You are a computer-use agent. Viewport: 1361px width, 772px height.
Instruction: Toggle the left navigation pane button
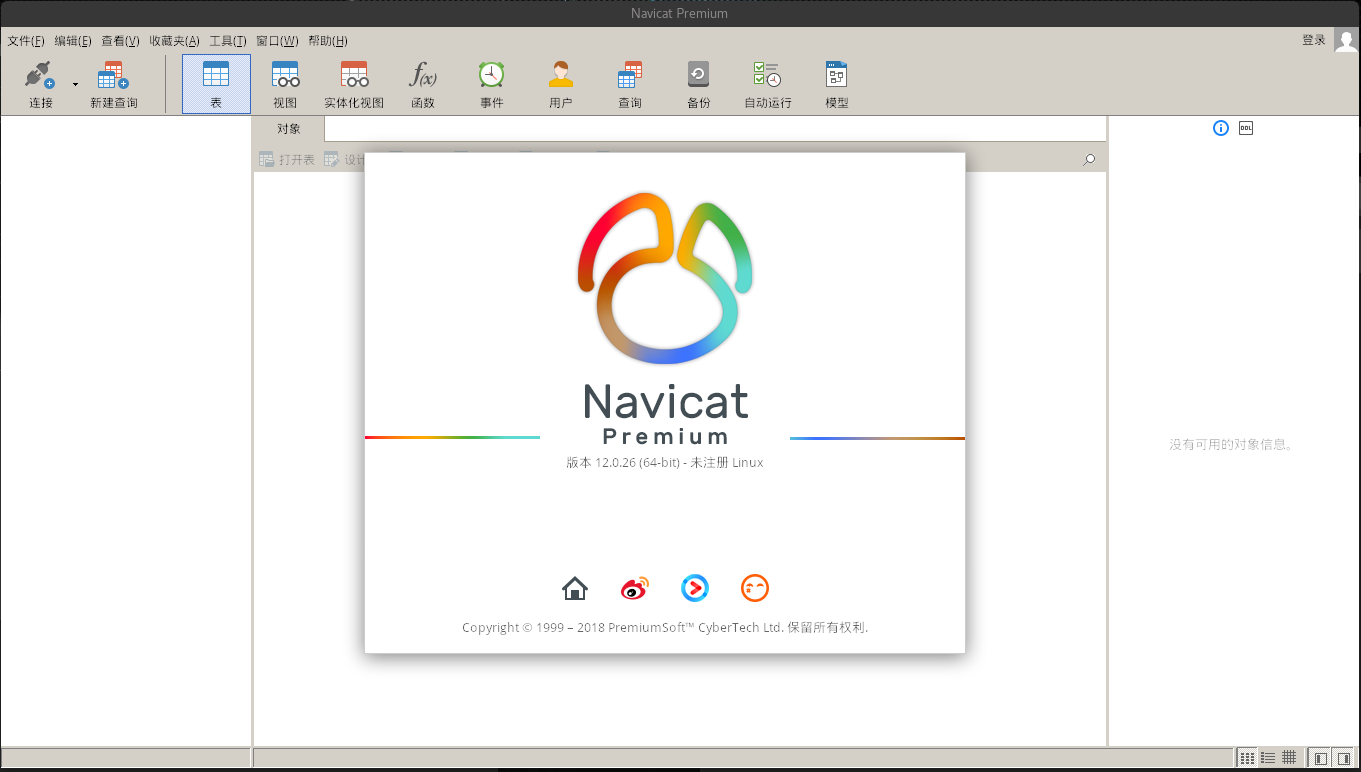1320,758
